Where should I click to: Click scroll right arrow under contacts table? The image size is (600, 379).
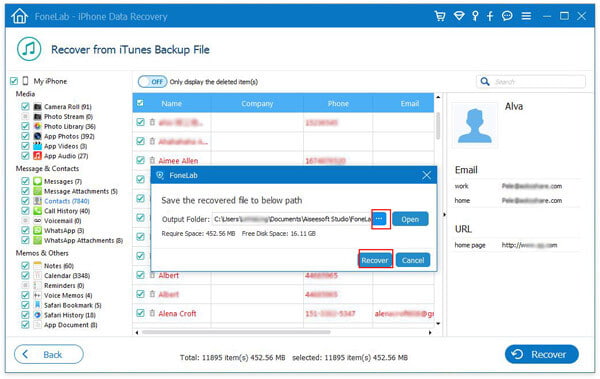coord(430,332)
